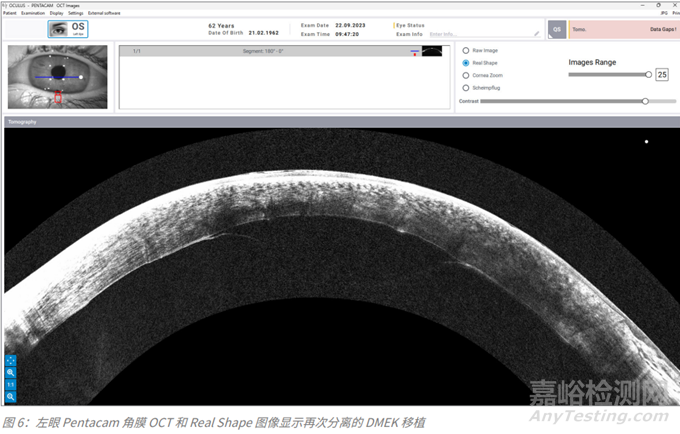The image size is (680, 434).
Task: Enable the Scheimpflug view option
Action: click(x=465, y=88)
